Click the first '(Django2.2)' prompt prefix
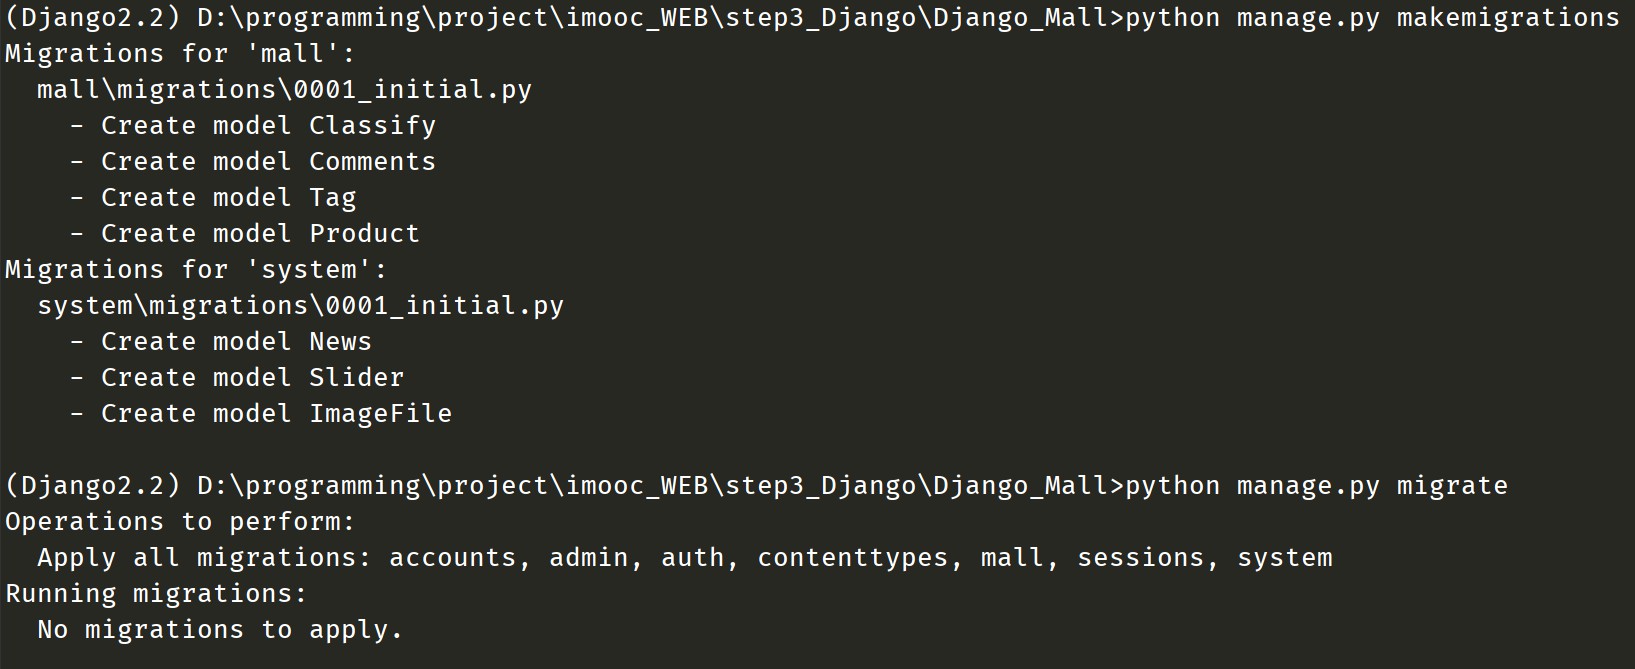1635x669 pixels. coord(93,18)
